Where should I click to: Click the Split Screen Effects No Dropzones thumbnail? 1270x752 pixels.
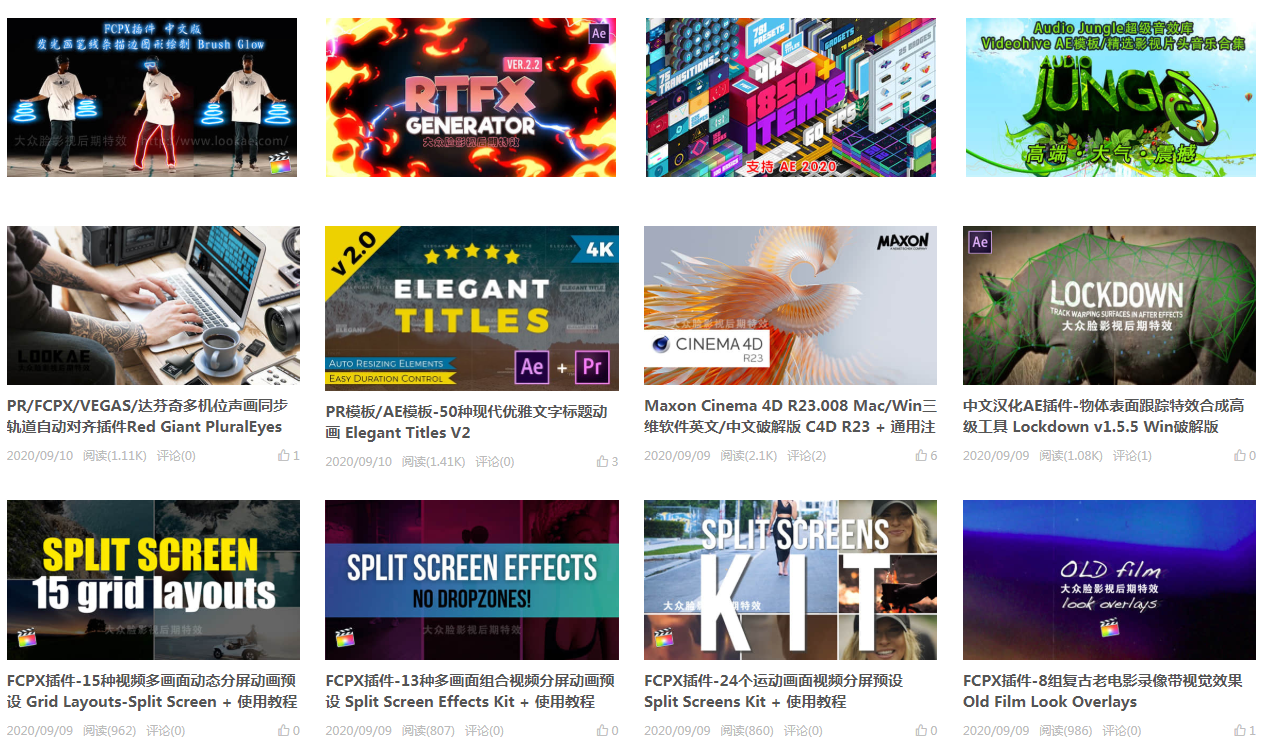pos(472,580)
